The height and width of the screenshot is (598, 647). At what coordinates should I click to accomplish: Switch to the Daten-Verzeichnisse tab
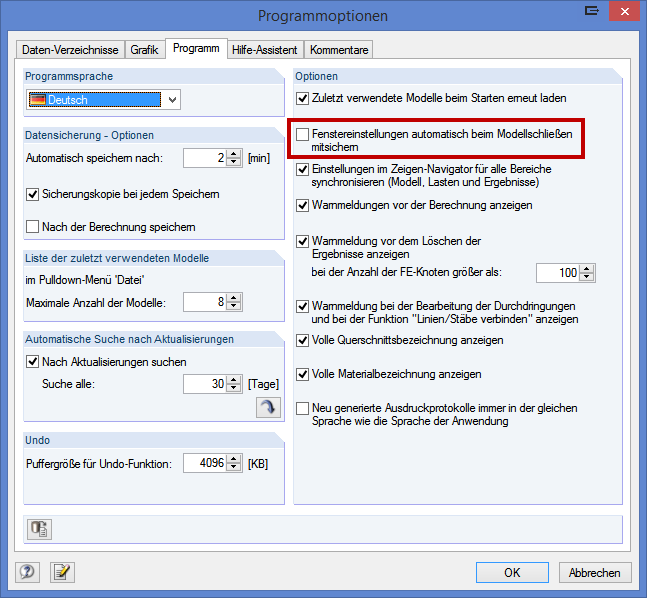[x=70, y=50]
